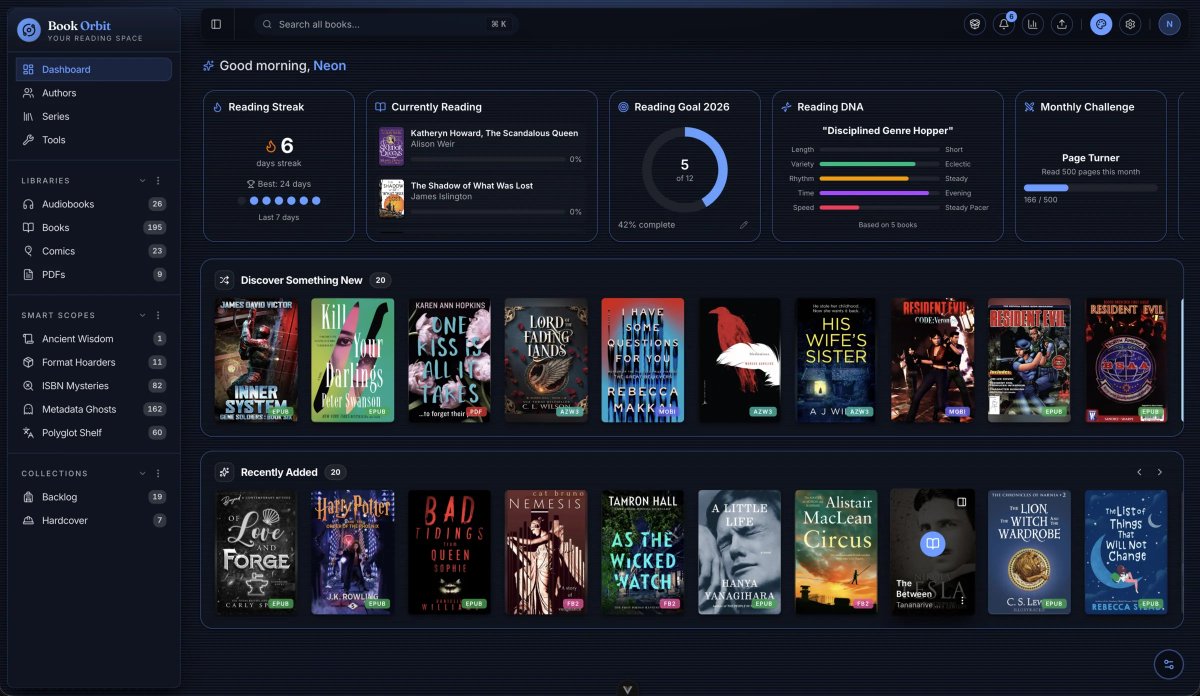Expand the bottom chevron handle
Screen dimensions: 1200x696
628,689
